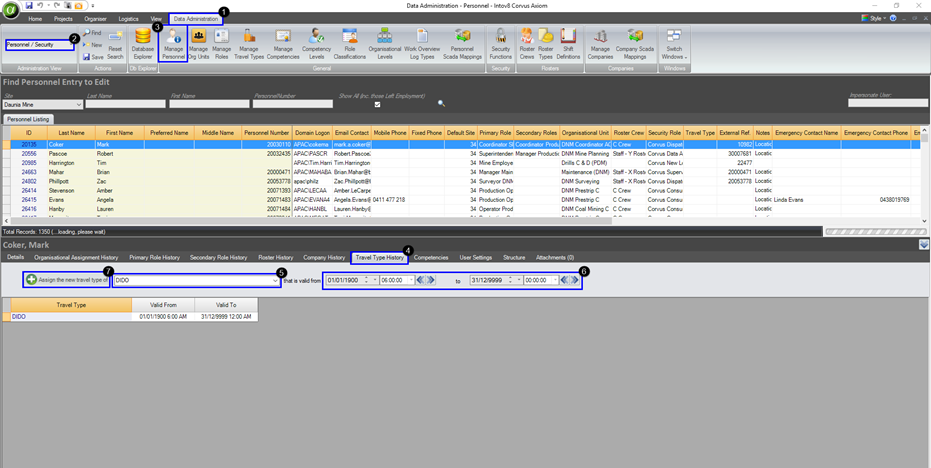Open Organisational Levels
Image resolution: width=931 pixels, height=468 pixels.
(385, 44)
